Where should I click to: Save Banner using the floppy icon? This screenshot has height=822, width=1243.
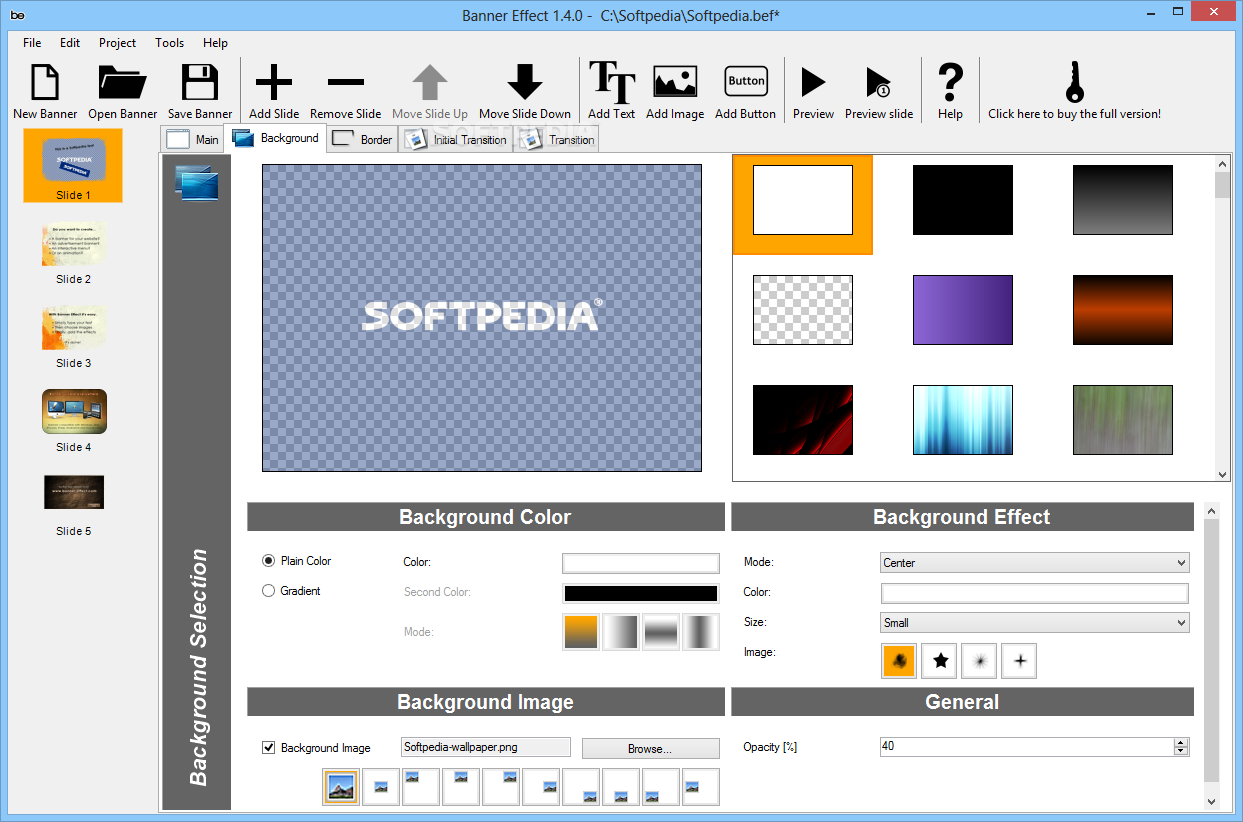click(x=200, y=91)
